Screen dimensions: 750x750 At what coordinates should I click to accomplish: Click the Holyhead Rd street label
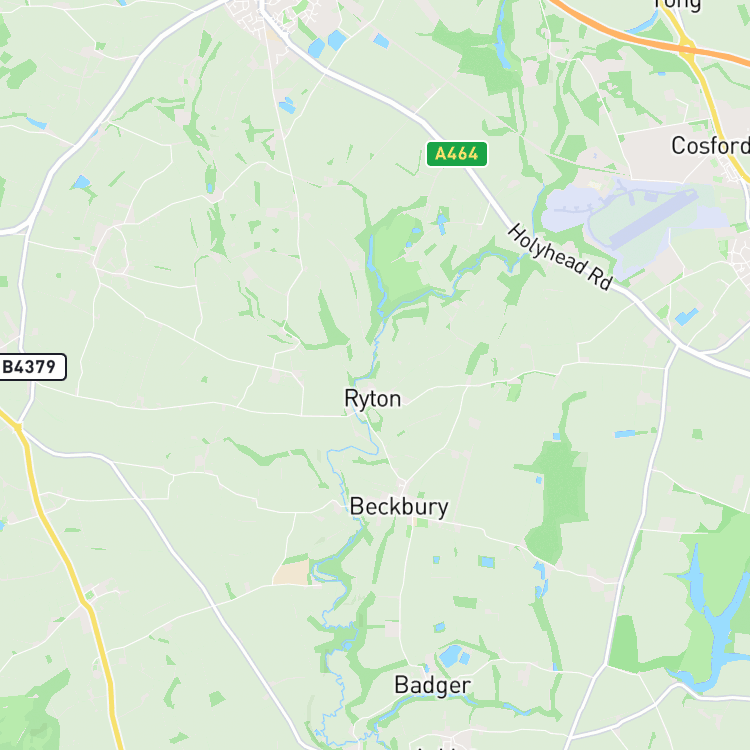click(x=560, y=257)
